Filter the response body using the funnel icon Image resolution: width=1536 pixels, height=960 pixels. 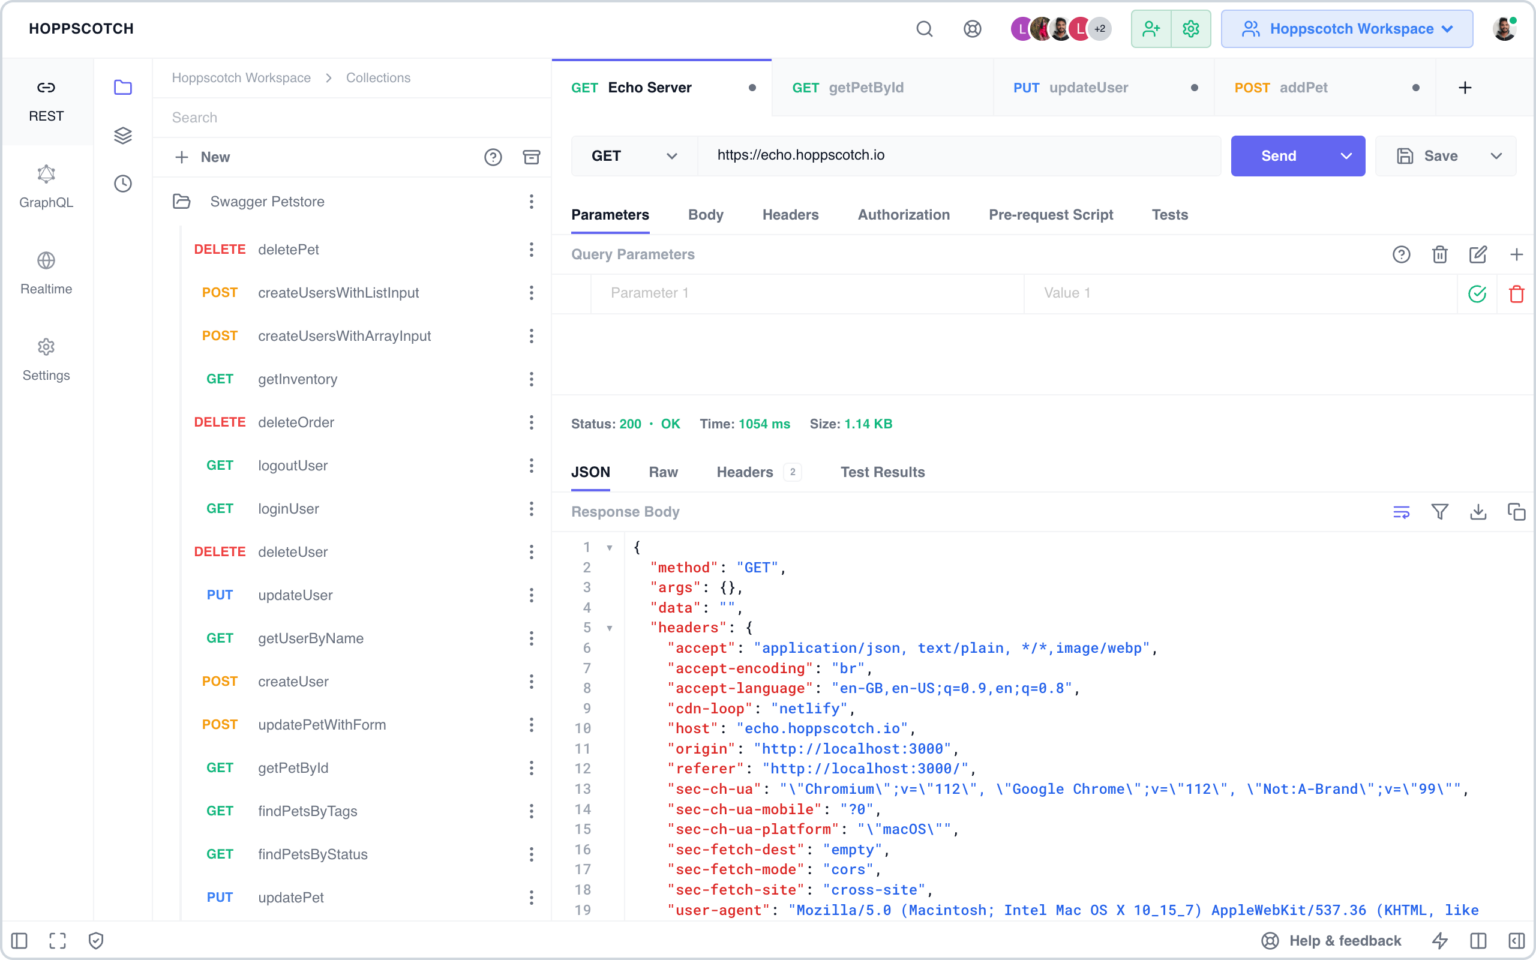1440,511
